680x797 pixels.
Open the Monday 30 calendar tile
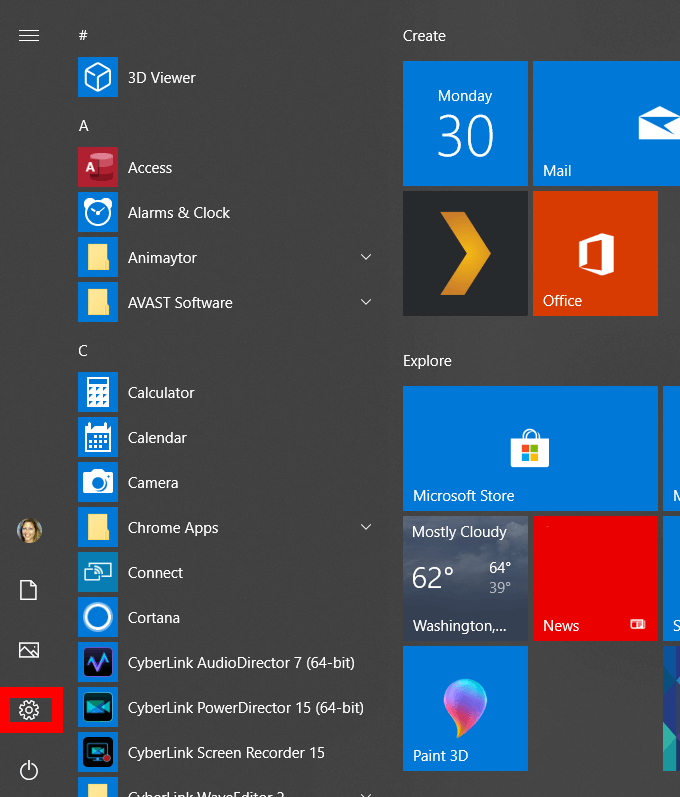tap(465, 123)
